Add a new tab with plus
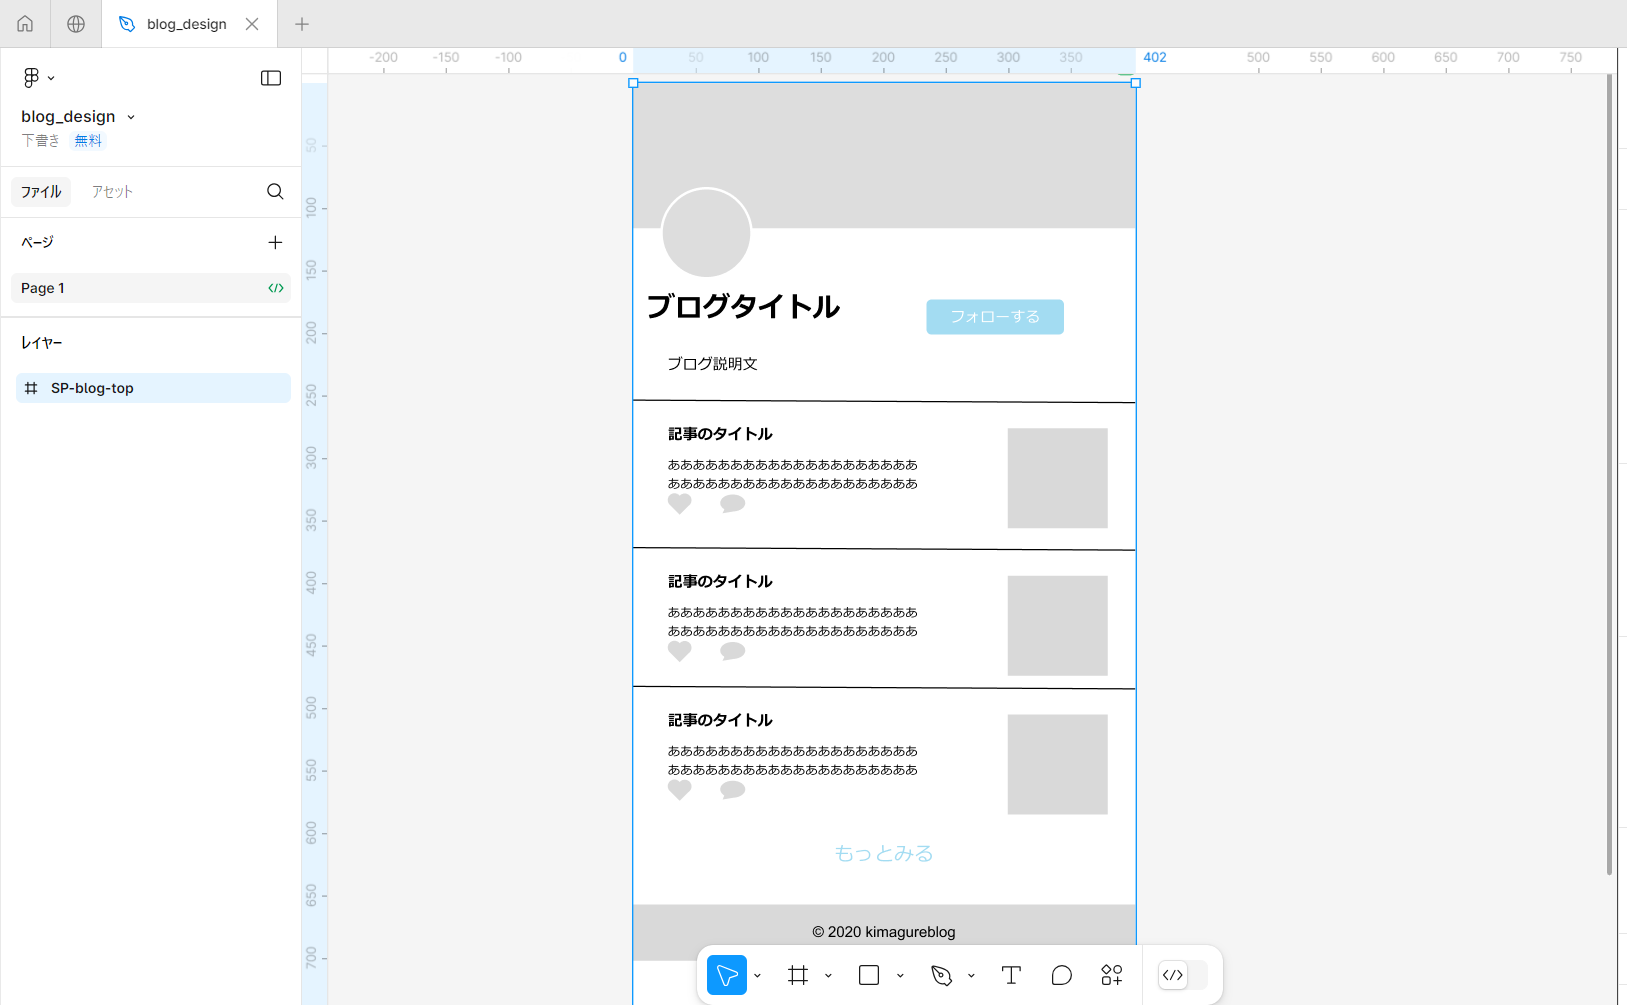 (302, 24)
